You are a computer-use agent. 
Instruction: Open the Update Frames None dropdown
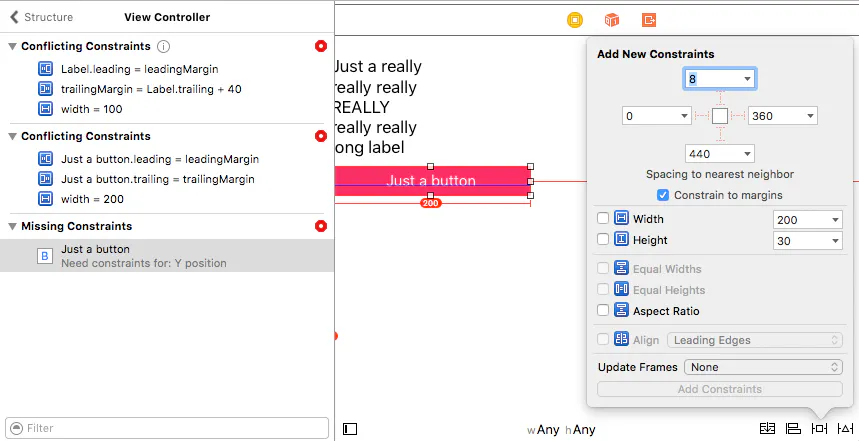(x=763, y=367)
